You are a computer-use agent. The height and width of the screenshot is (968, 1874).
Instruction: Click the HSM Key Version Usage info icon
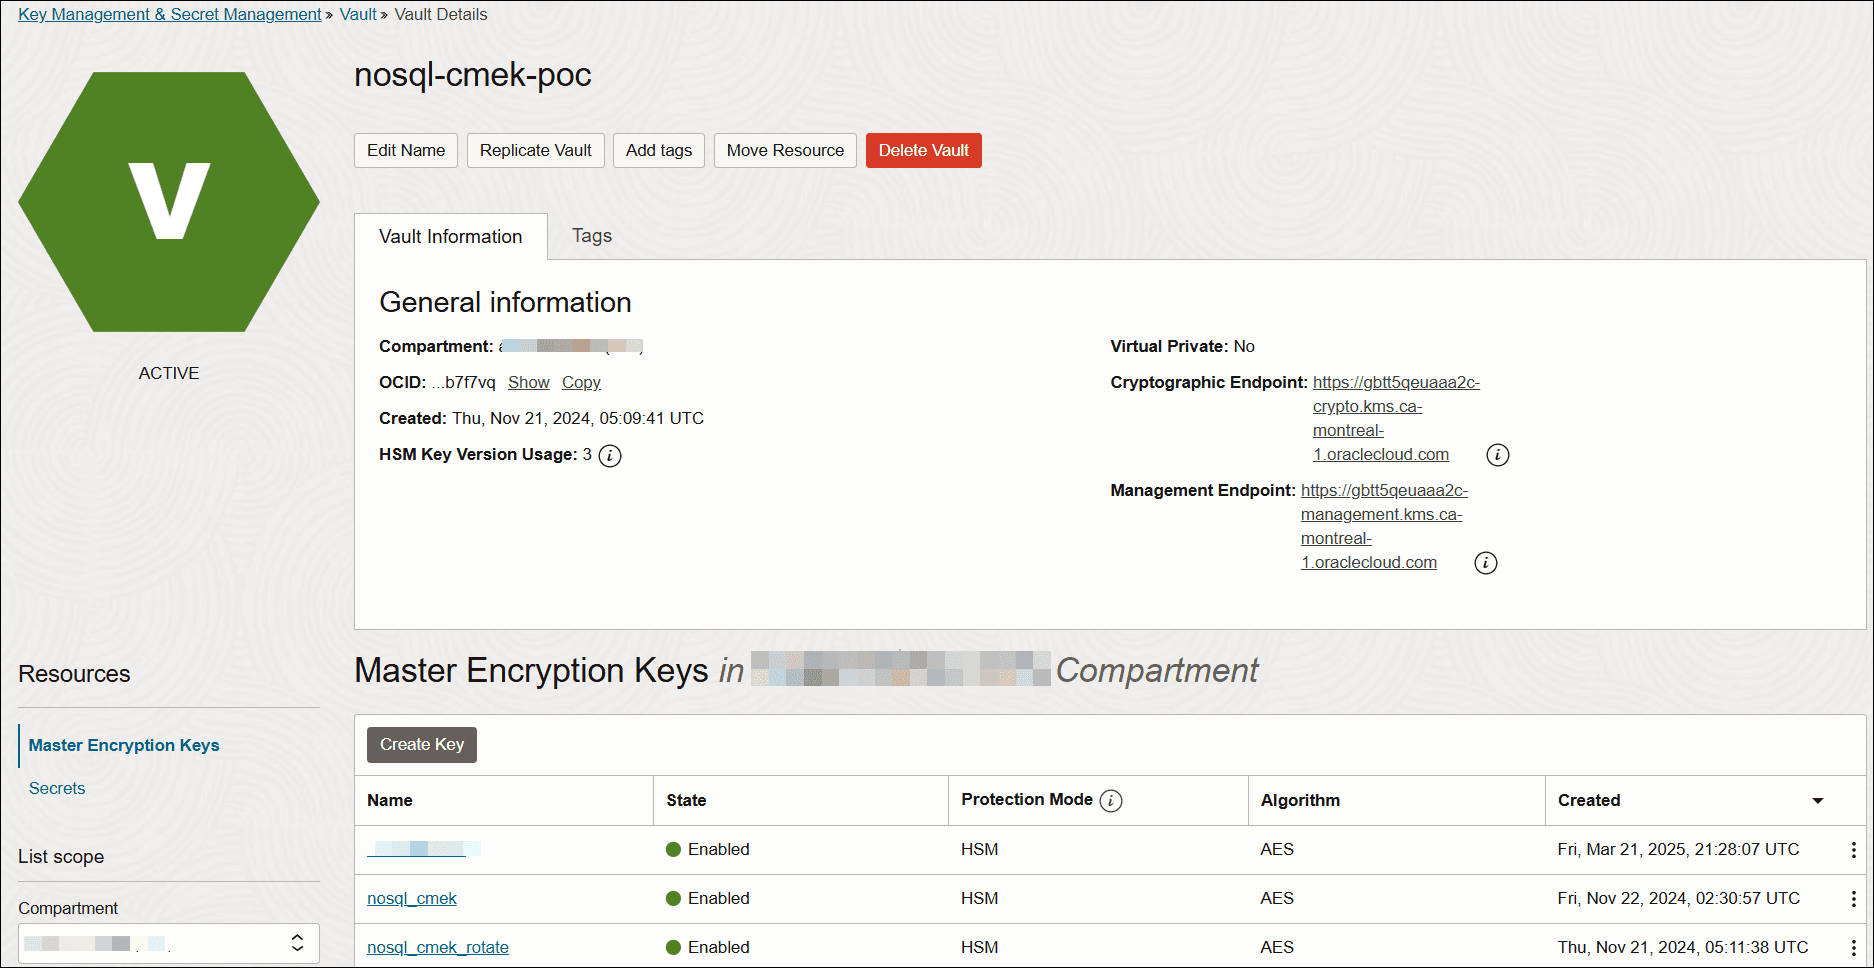click(610, 456)
